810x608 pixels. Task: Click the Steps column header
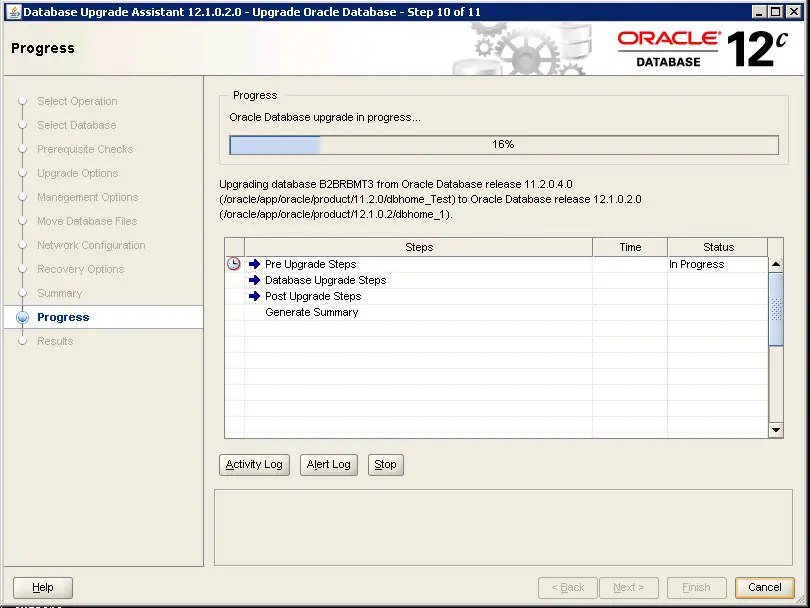click(418, 247)
